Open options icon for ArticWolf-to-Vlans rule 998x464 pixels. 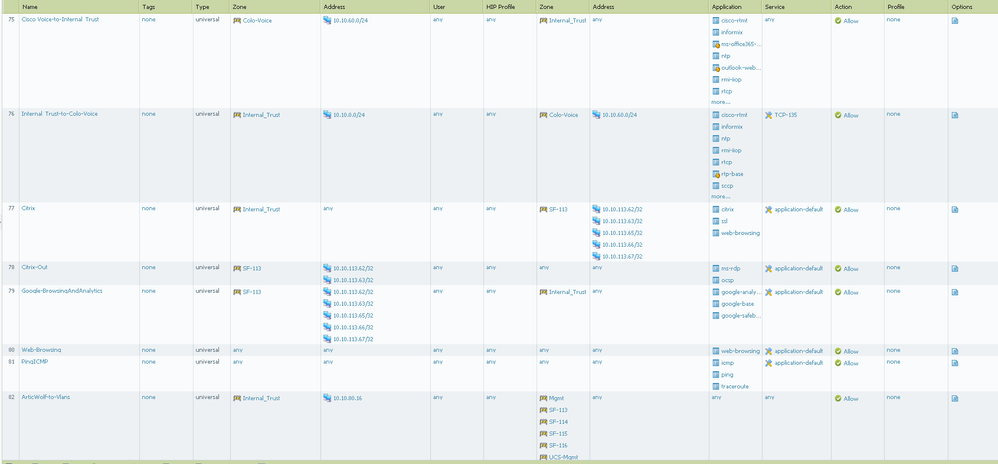coord(955,398)
